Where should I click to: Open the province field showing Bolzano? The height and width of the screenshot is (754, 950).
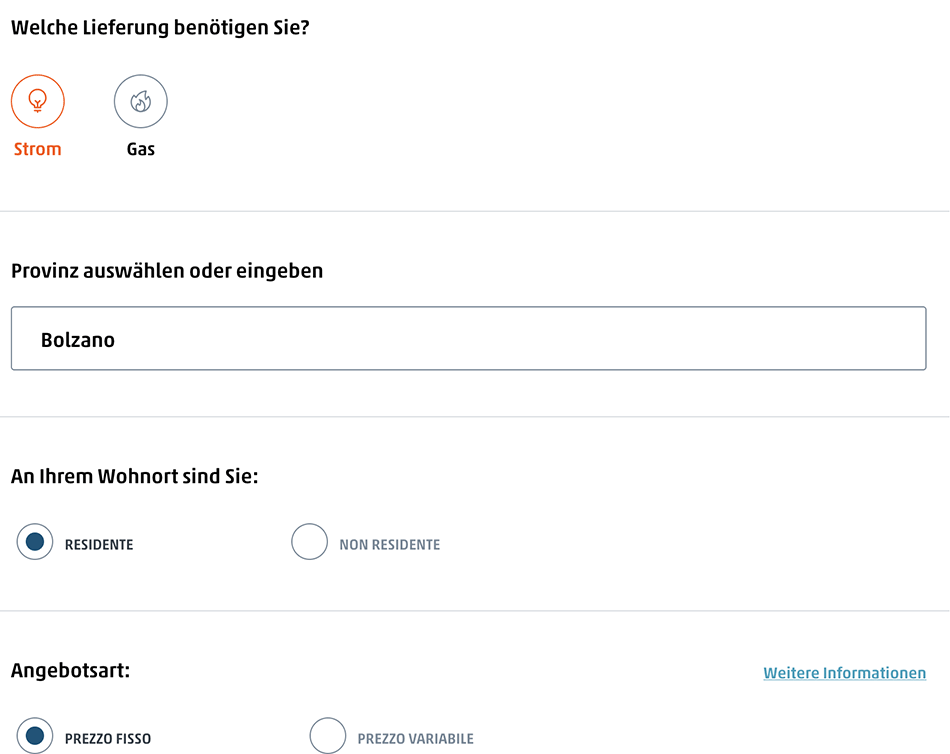pos(468,338)
